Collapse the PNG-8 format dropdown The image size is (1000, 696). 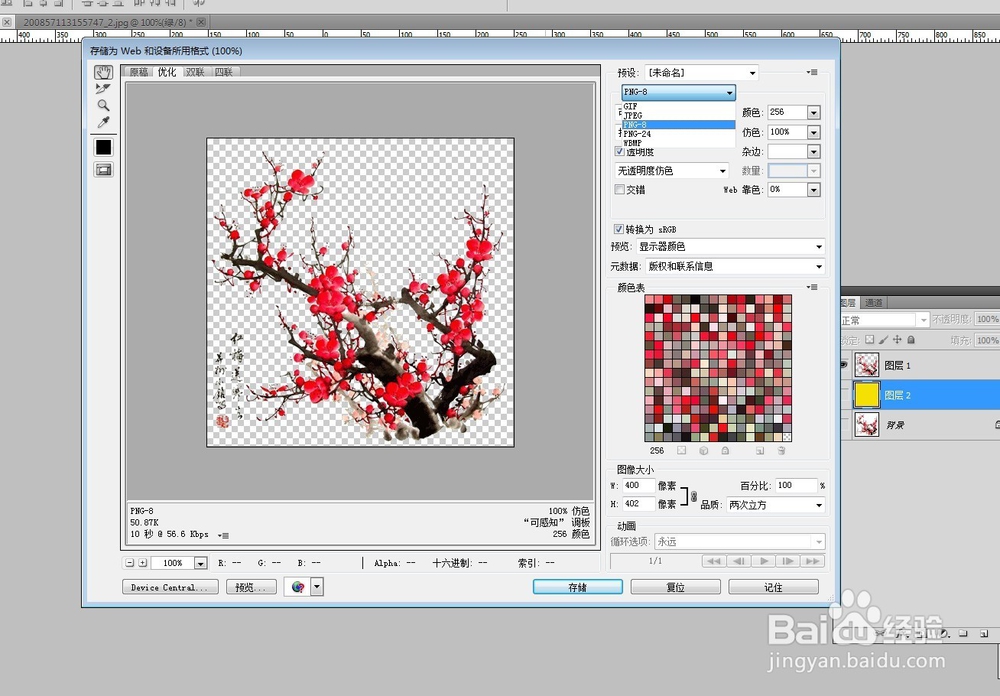679,92
